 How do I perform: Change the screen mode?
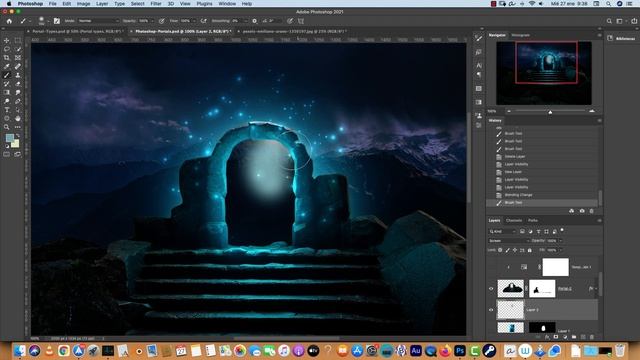[18, 154]
